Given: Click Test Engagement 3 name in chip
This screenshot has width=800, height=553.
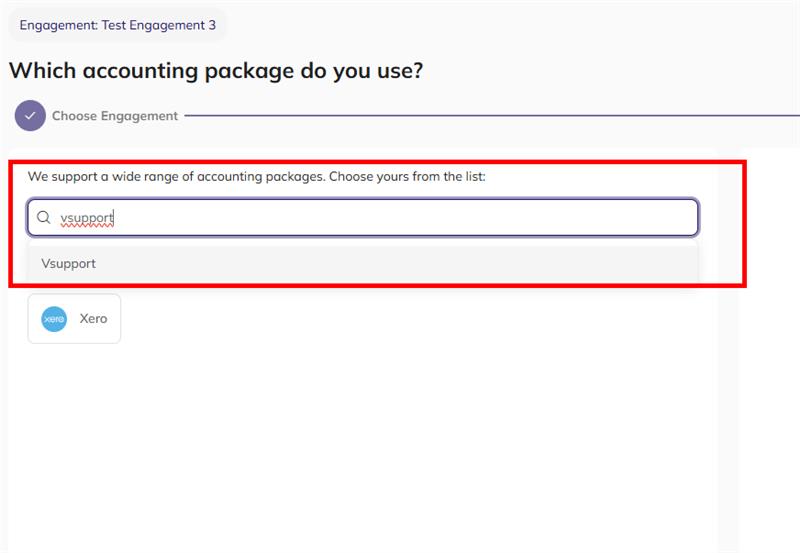Looking at the screenshot, I should [x=159, y=25].
